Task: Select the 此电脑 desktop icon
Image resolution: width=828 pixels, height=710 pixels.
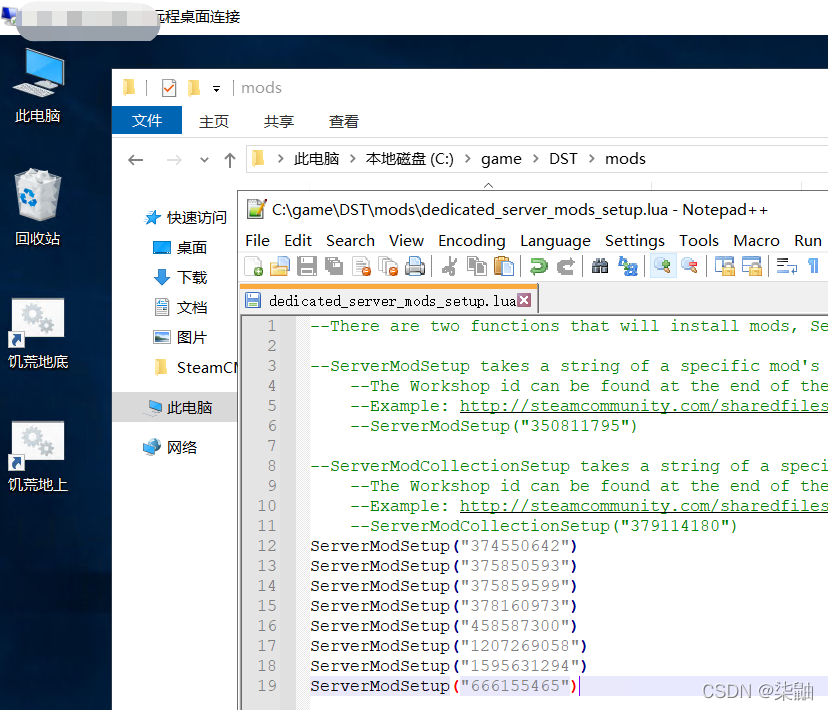Action: 37,86
